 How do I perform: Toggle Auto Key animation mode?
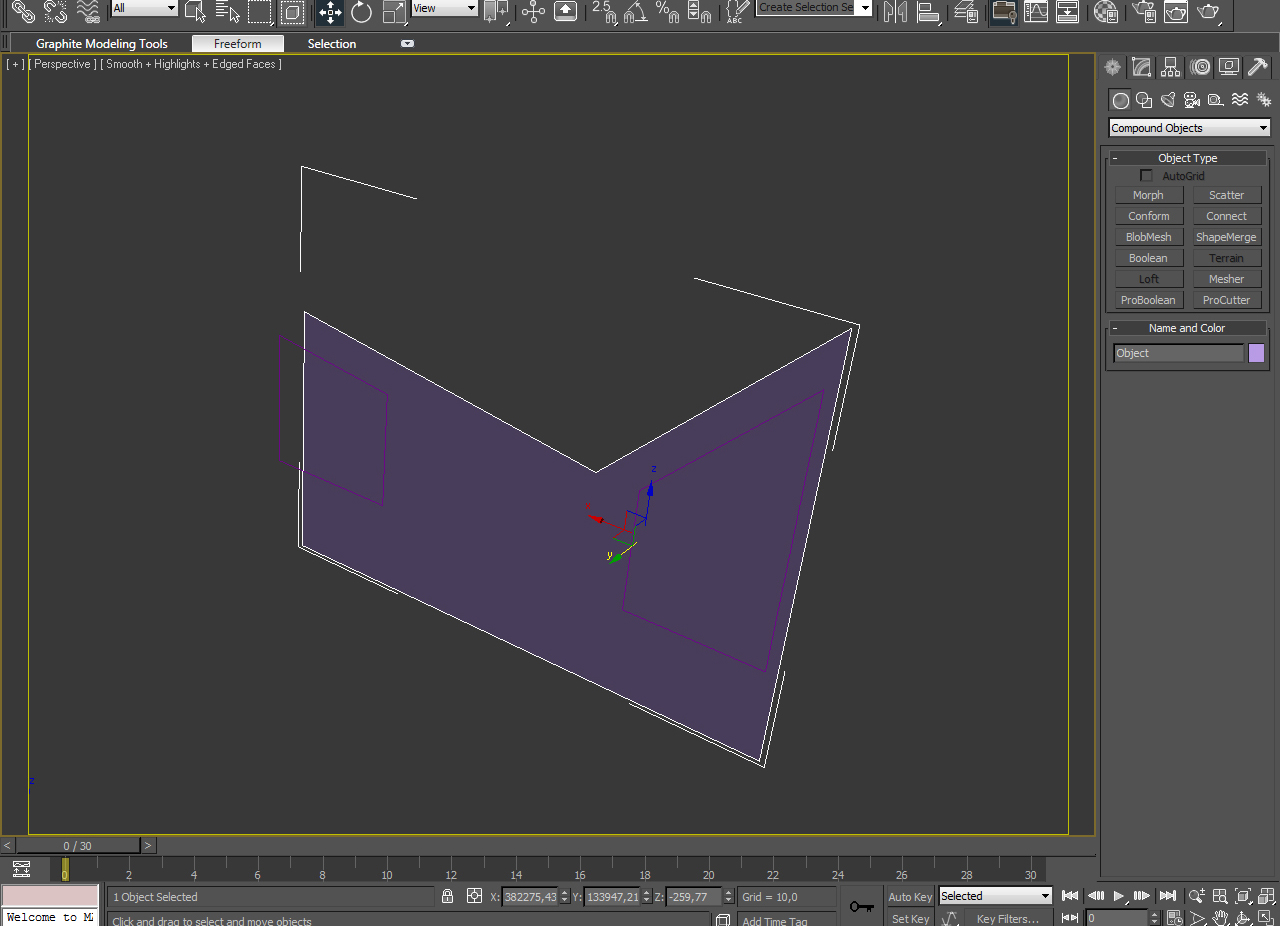click(x=910, y=897)
